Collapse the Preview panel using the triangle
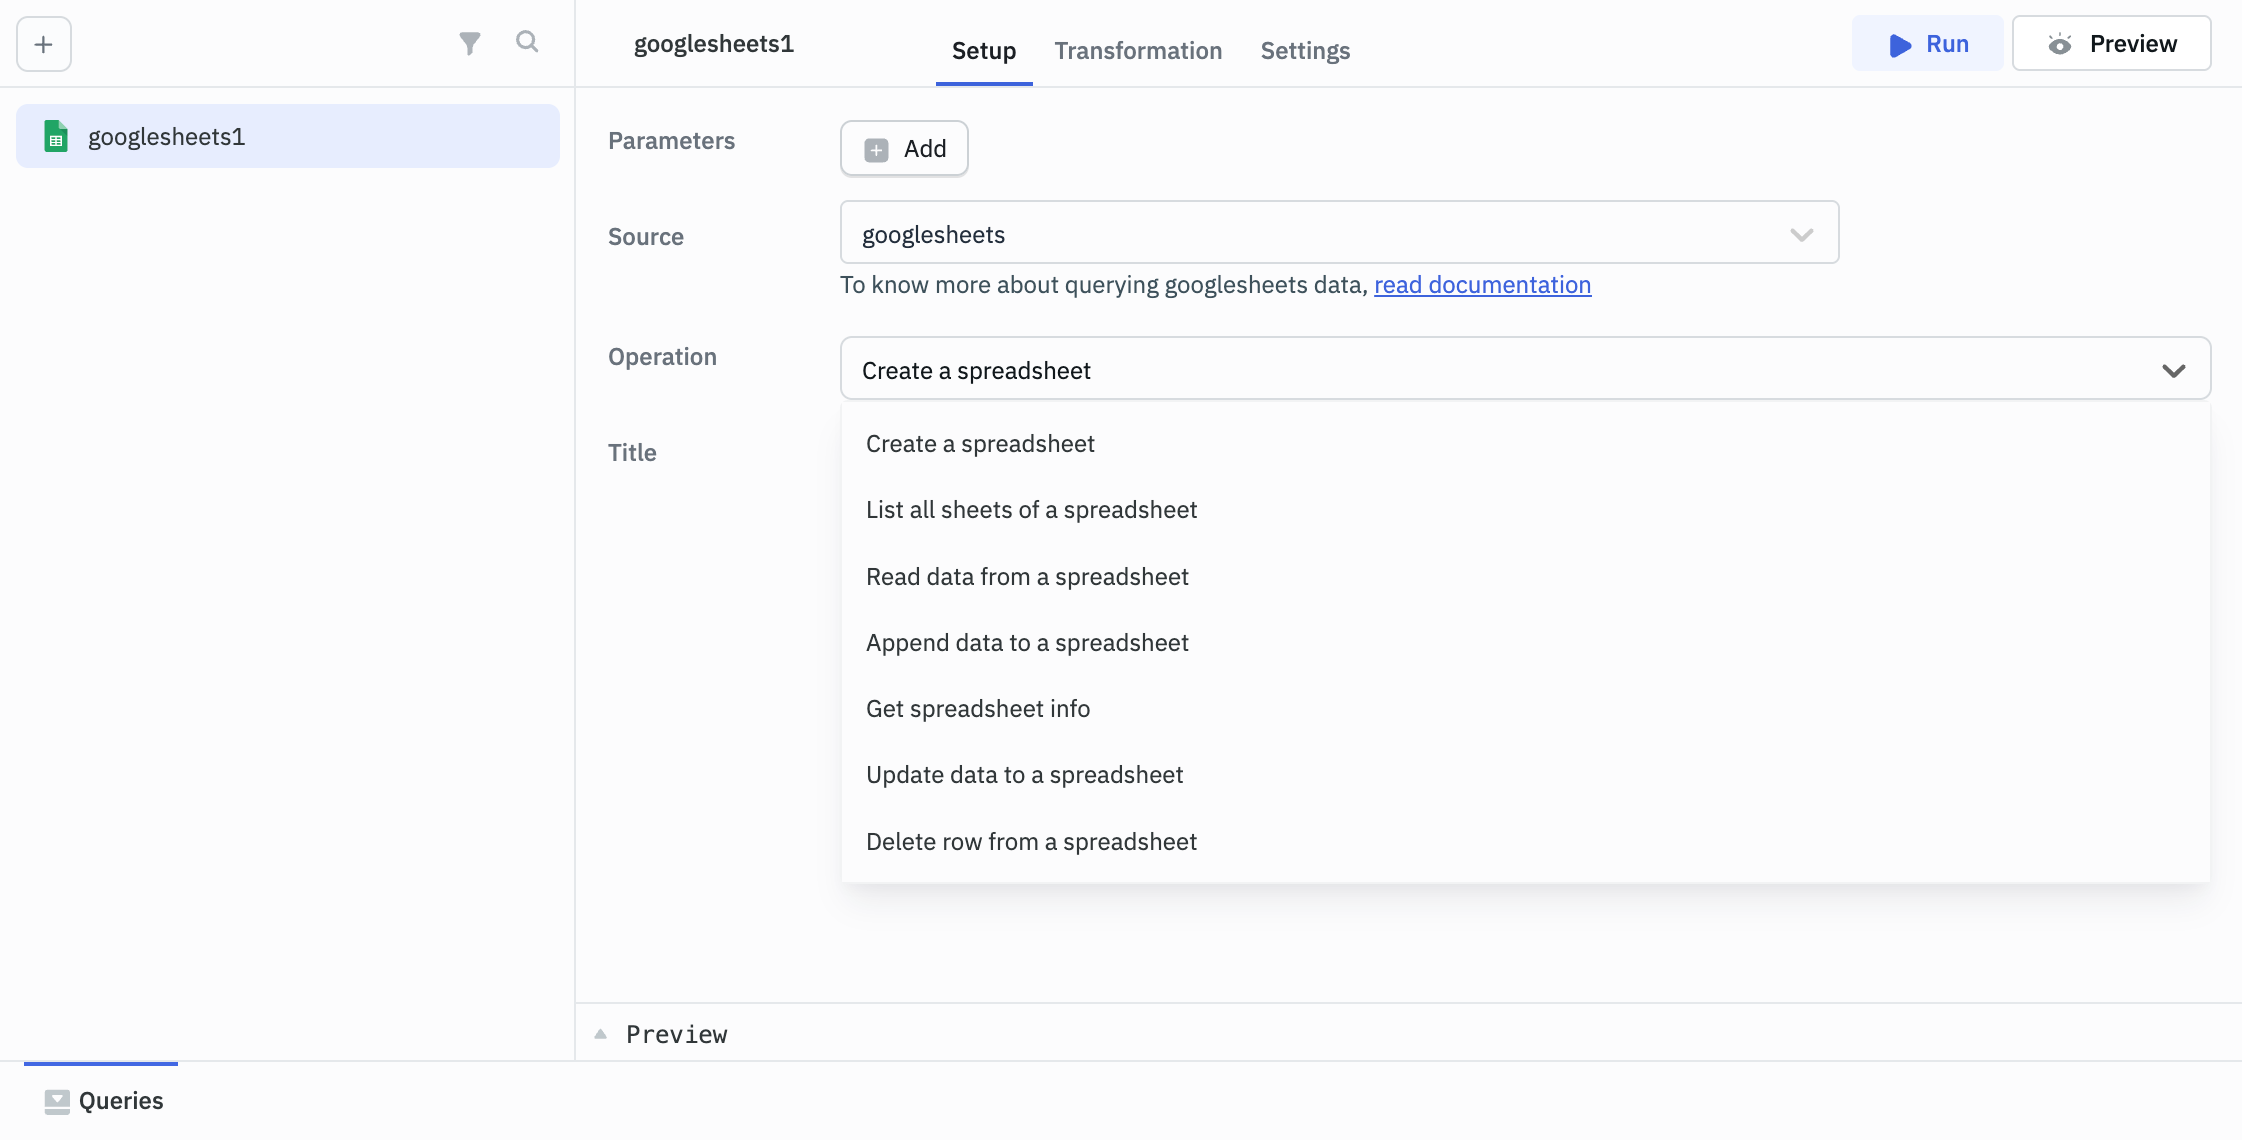The height and width of the screenshot is (1140, 2242). click(x=601, y=1033)
